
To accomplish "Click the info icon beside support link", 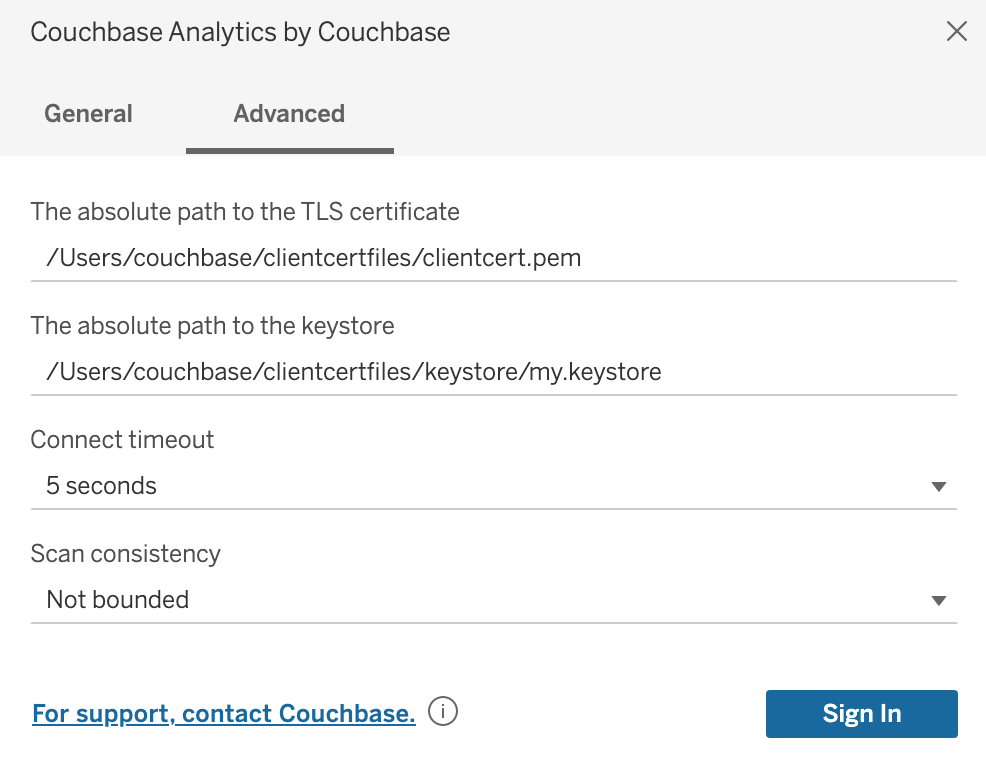I will 443,712.
